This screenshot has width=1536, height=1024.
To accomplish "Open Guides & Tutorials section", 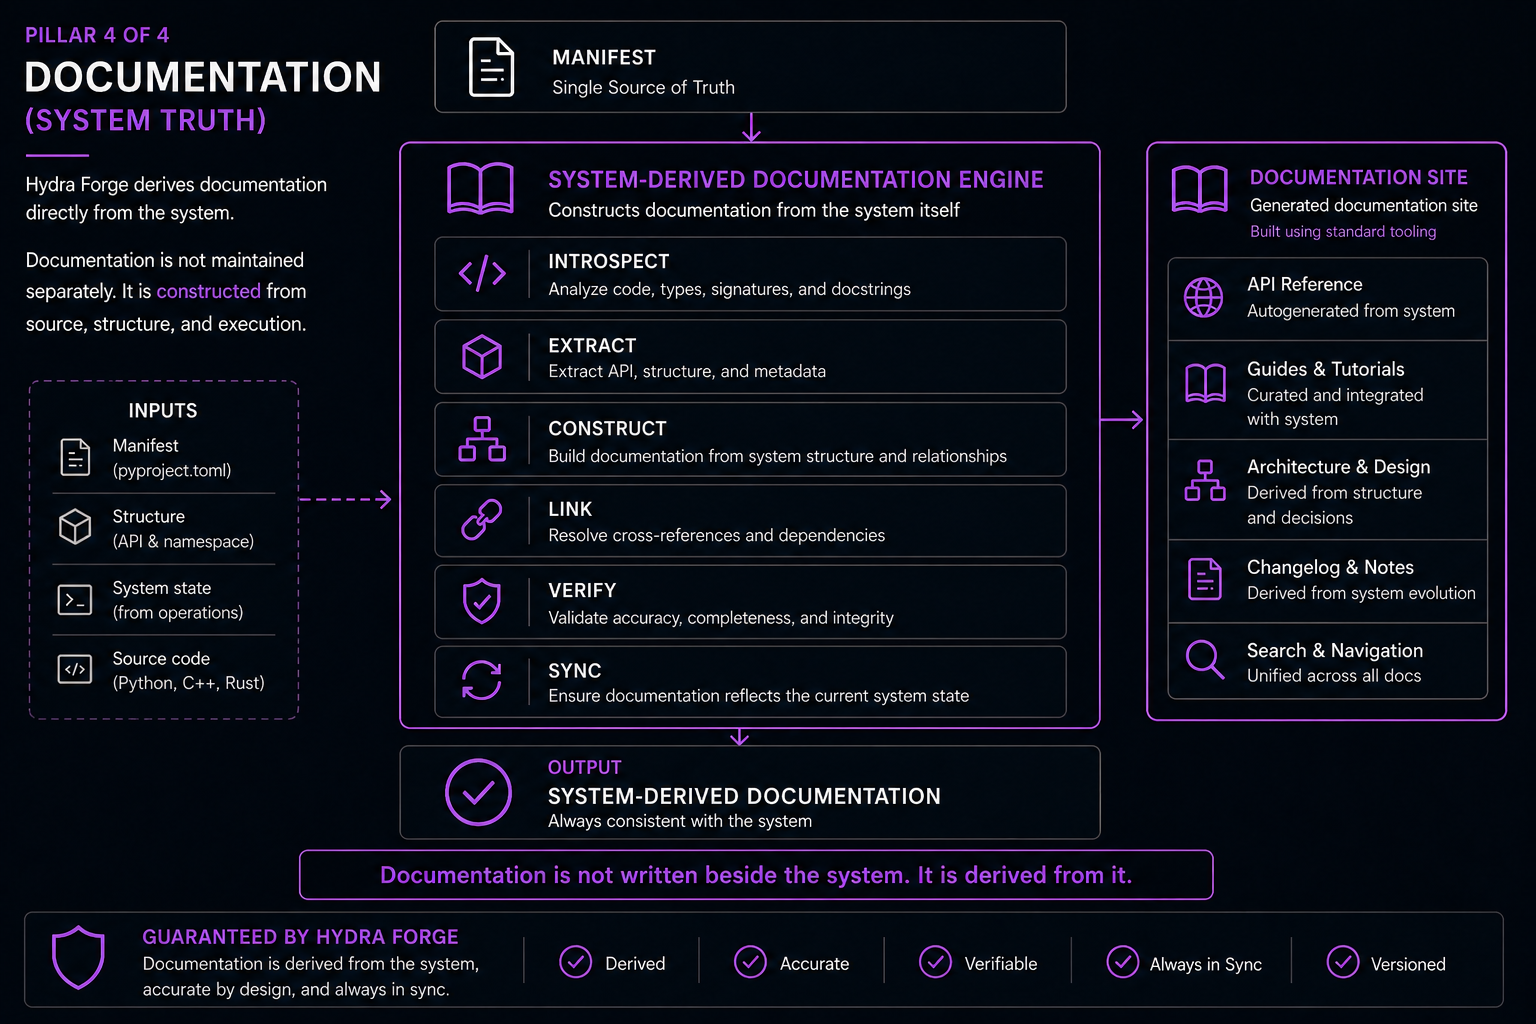I will click(1328, 390).
